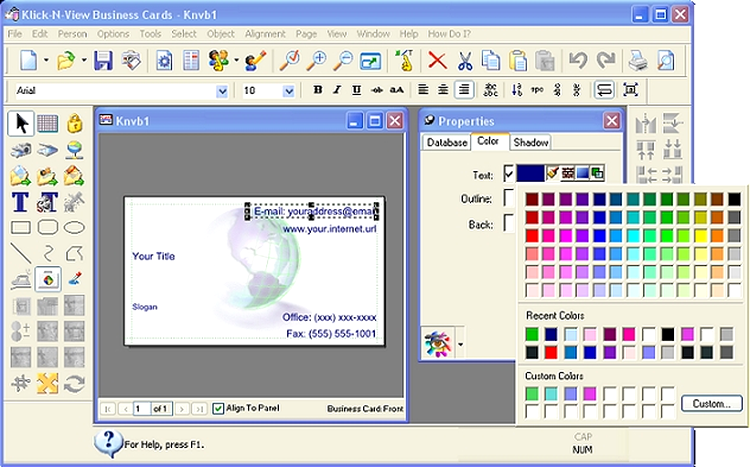The image size is (750, 467).
Task: Click the color eye icon in Properties
Action: coord(438,344)
